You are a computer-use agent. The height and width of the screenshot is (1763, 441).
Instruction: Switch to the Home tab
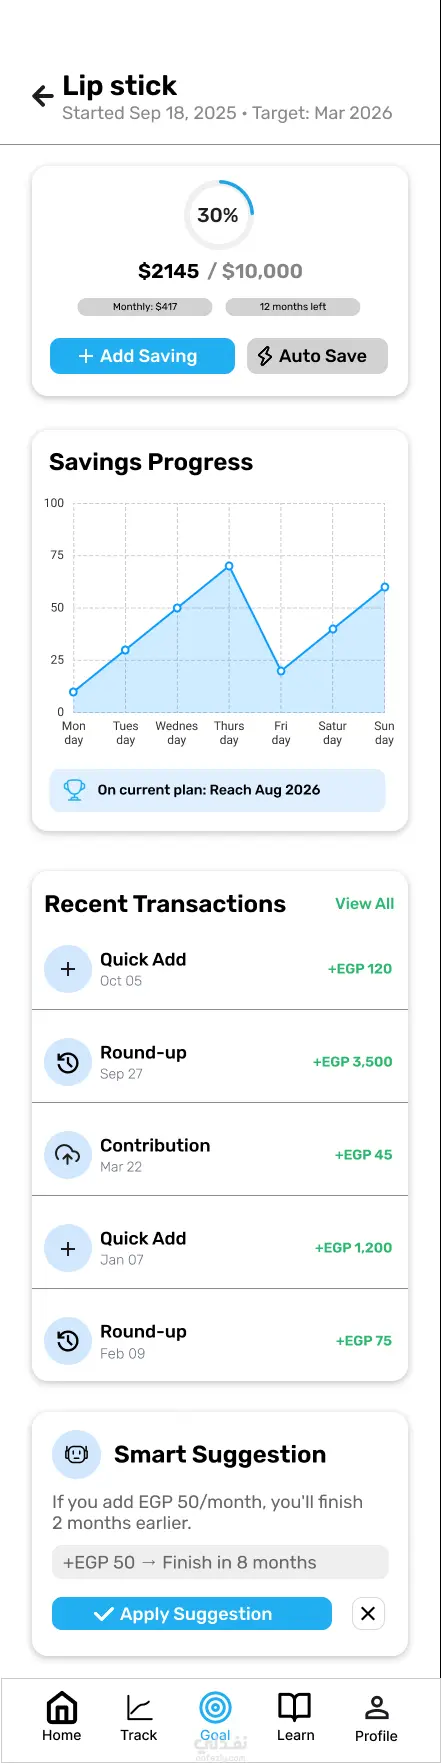click(62, 1716)
